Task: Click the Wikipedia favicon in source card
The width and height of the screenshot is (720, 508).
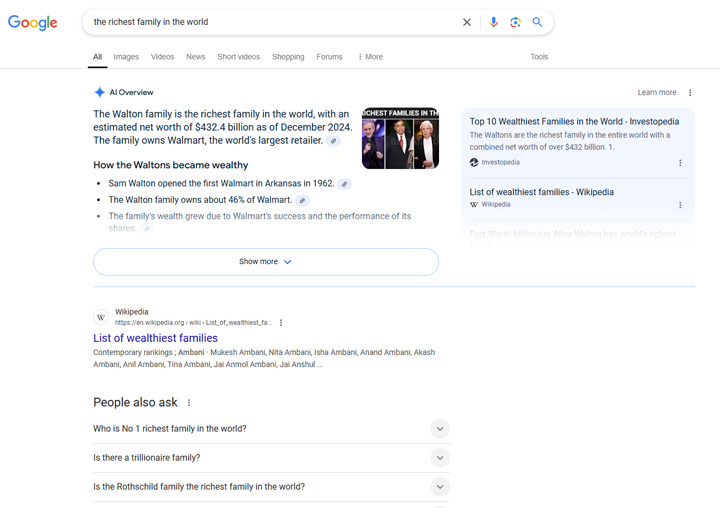Action: [474, 204]
